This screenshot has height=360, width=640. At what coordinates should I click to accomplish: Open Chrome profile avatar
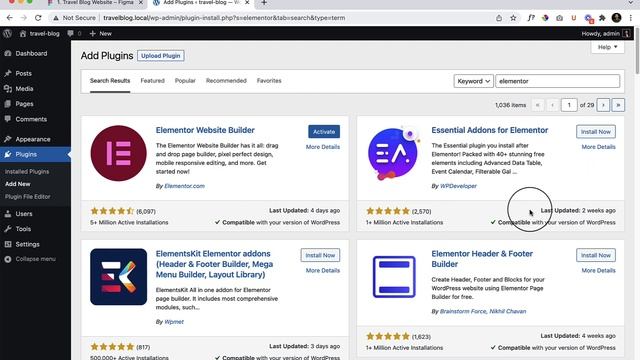coord(616,18)
